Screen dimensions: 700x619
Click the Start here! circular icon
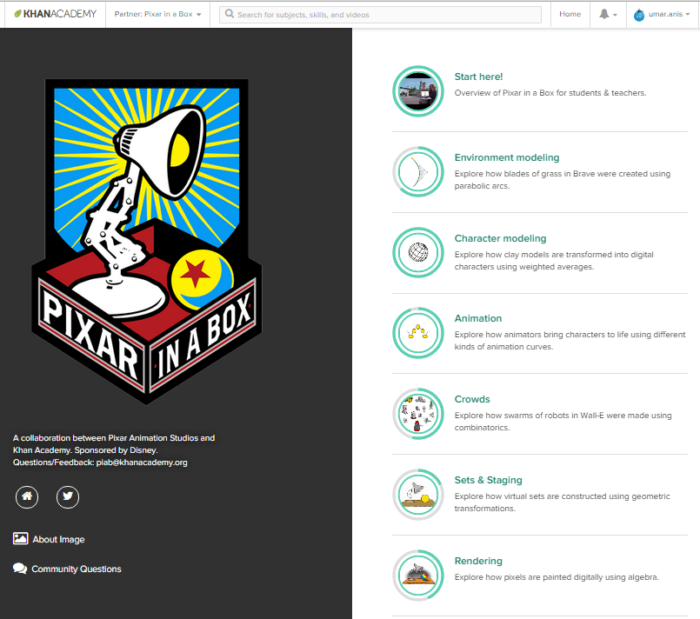click(418, 91)
